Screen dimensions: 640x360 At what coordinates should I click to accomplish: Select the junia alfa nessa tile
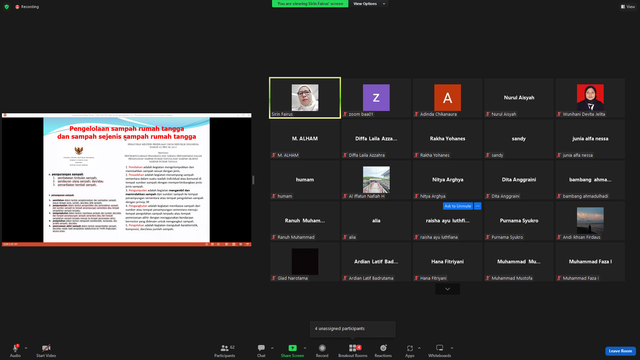tap(590, 139)
